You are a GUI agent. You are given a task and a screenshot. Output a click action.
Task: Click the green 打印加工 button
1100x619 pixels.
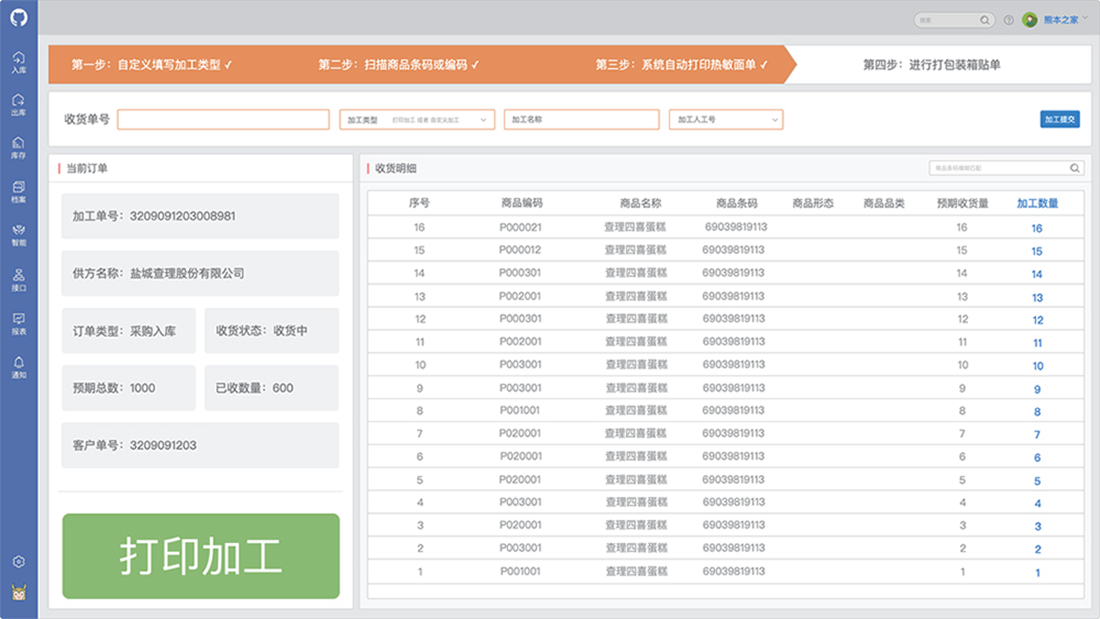pyautogui.click(x=201, y=556)
